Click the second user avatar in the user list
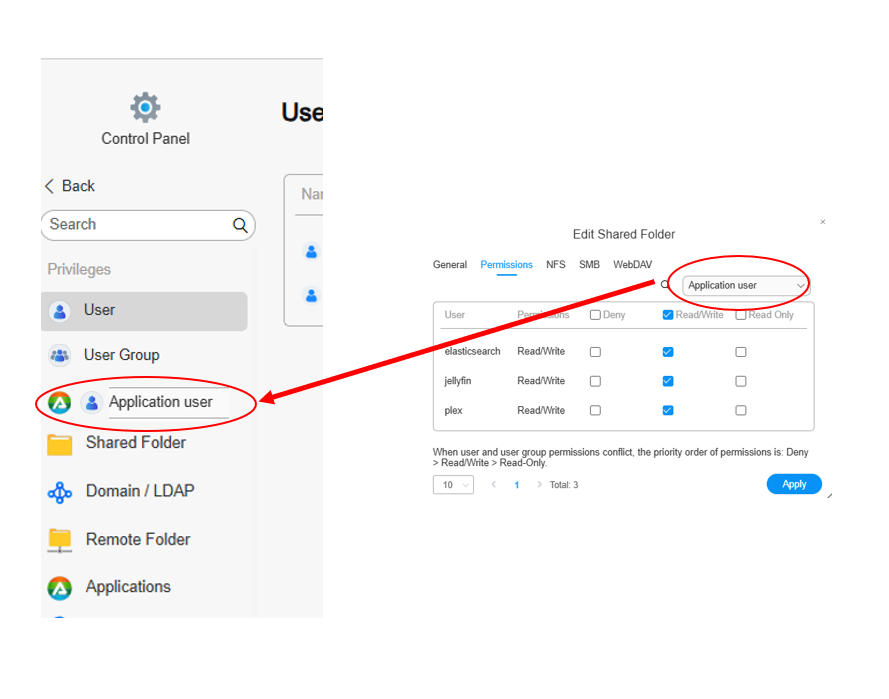This screenshot has width=889, height=699. coord(311,295)
